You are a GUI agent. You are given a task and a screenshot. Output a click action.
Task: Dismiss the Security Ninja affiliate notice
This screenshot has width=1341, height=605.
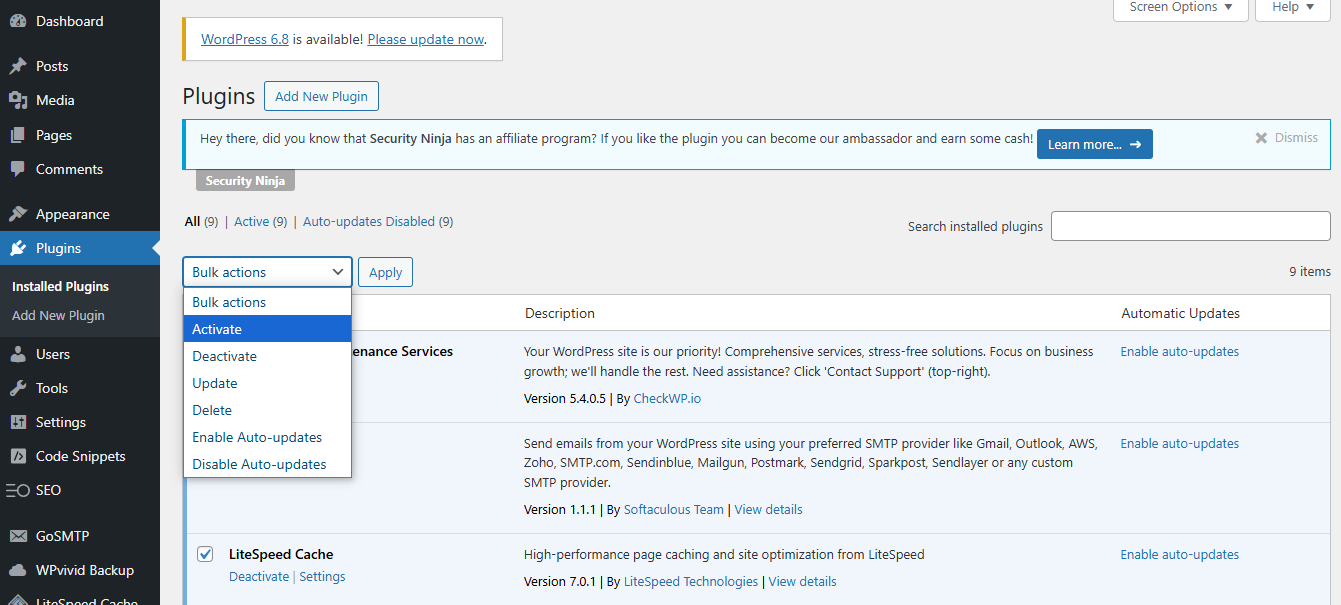[x=1287, y=138]
